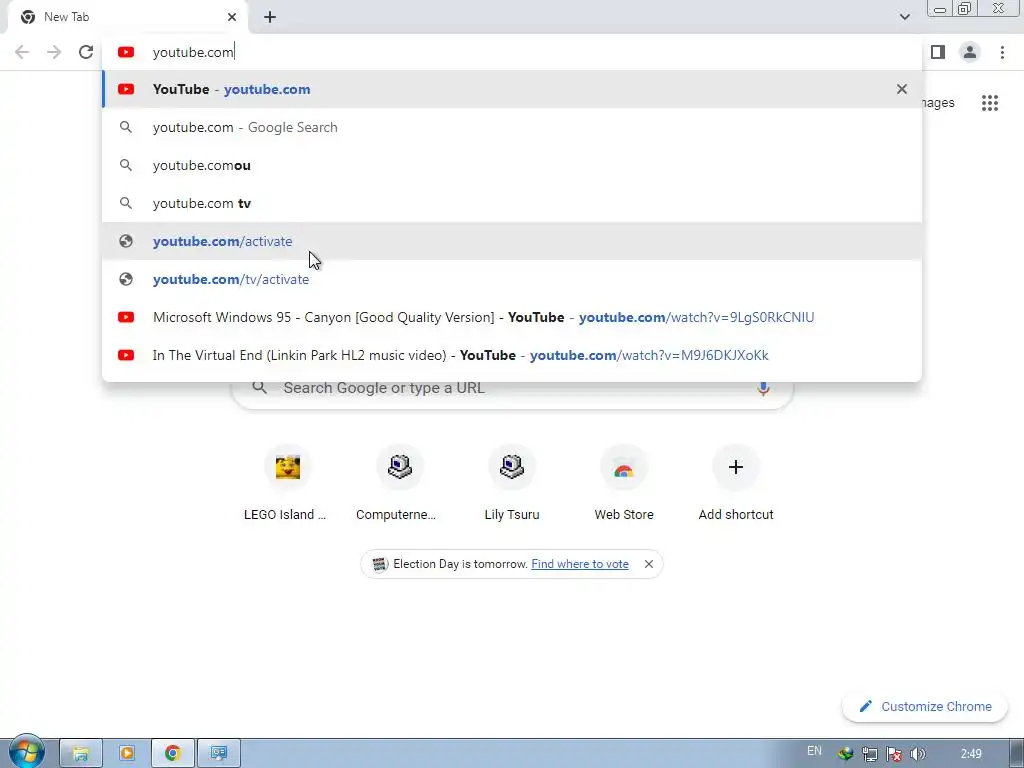Open the LEGO Island shortcut
Image resolution: width=1024 pixels, height=768 pixels.
click(x=287, y=483)
